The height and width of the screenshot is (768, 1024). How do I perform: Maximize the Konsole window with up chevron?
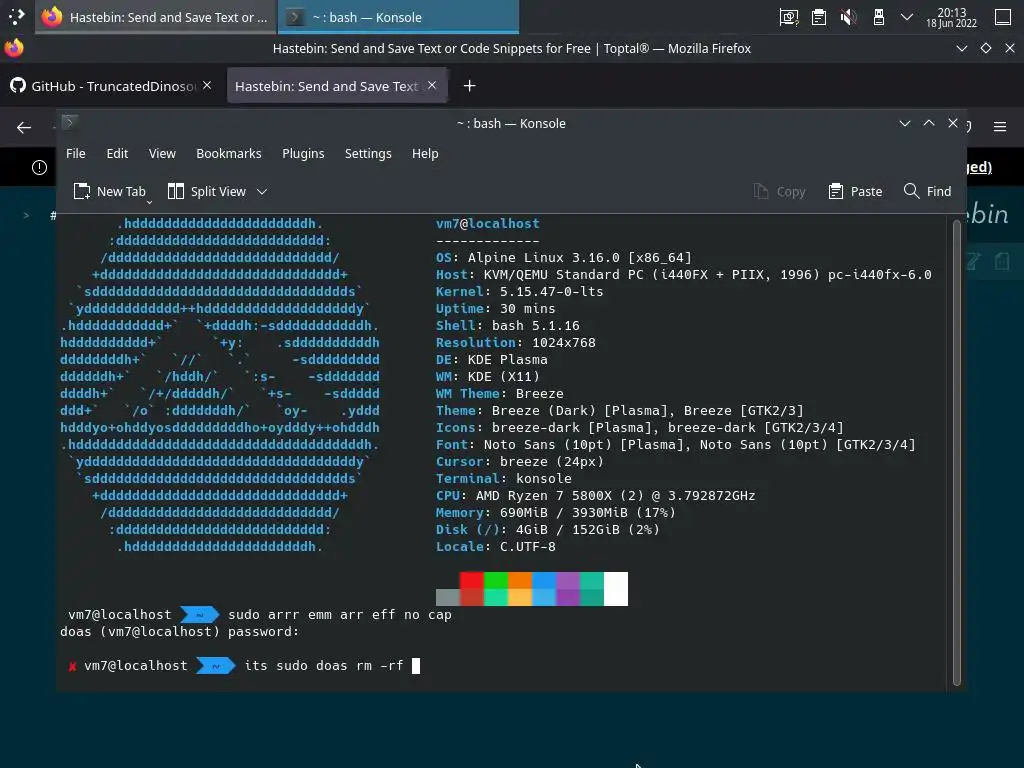pos(929,123)
